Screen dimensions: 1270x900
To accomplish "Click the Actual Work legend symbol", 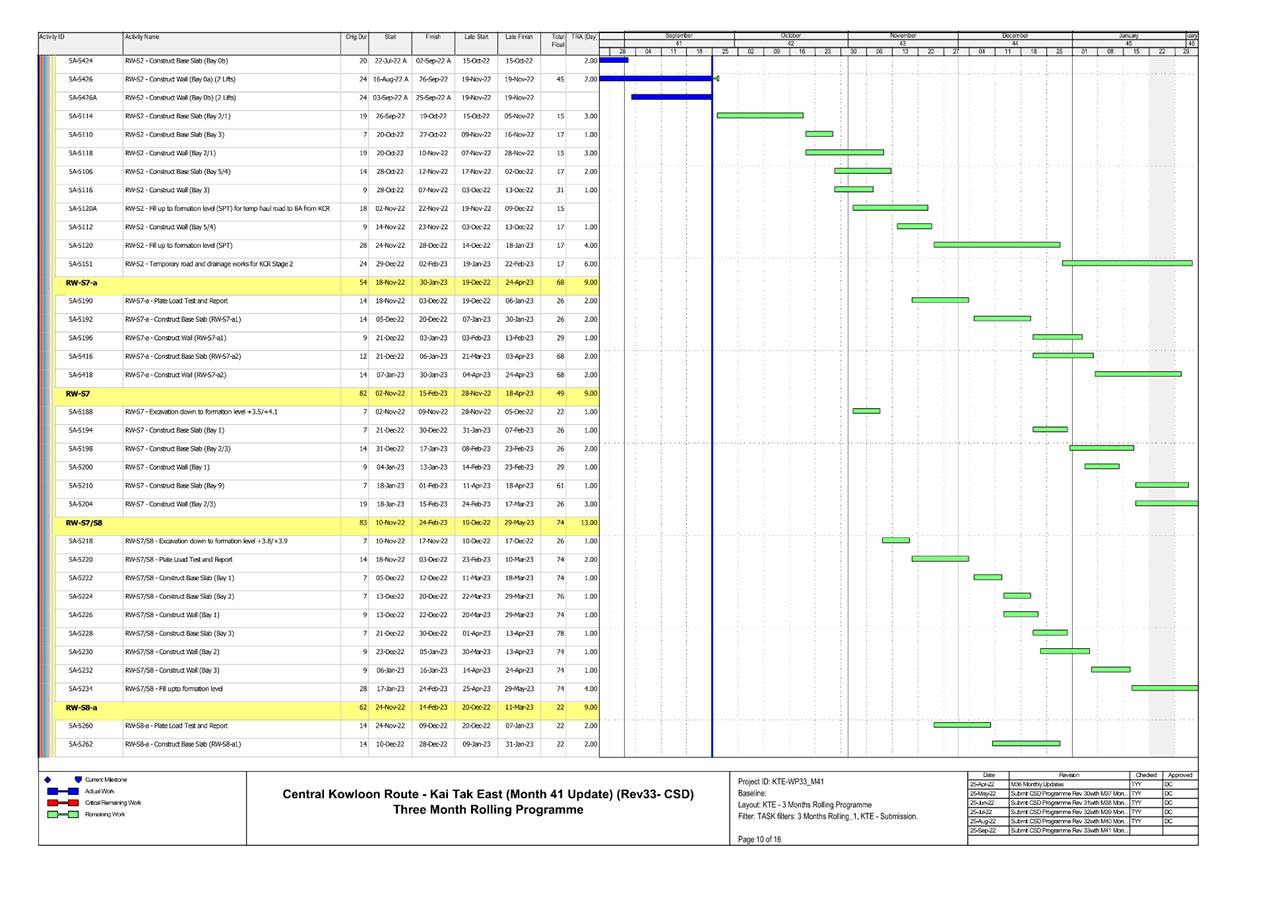I will click(x=63, y=791).
